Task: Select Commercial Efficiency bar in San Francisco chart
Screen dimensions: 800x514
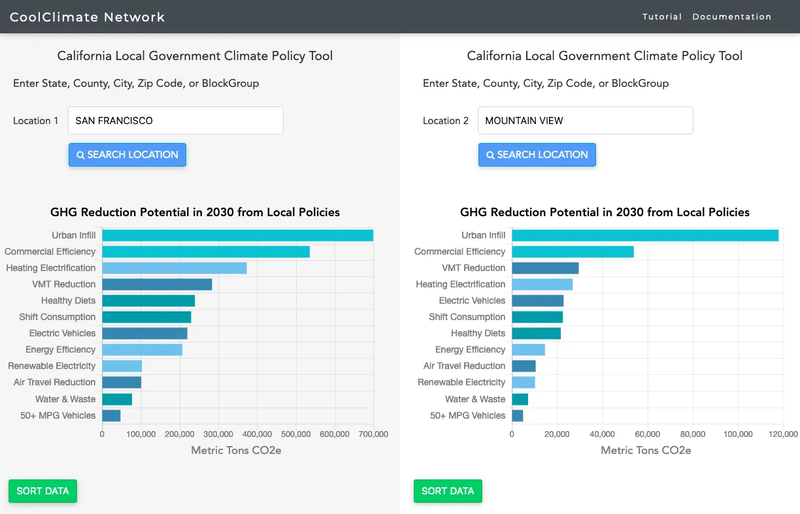Action: point(205,252)
